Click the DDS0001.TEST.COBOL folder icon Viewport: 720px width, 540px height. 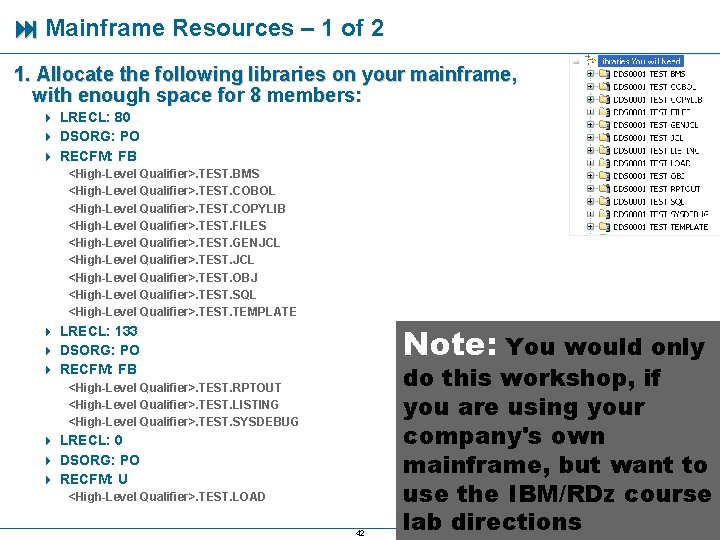click(x=605, y=87)
